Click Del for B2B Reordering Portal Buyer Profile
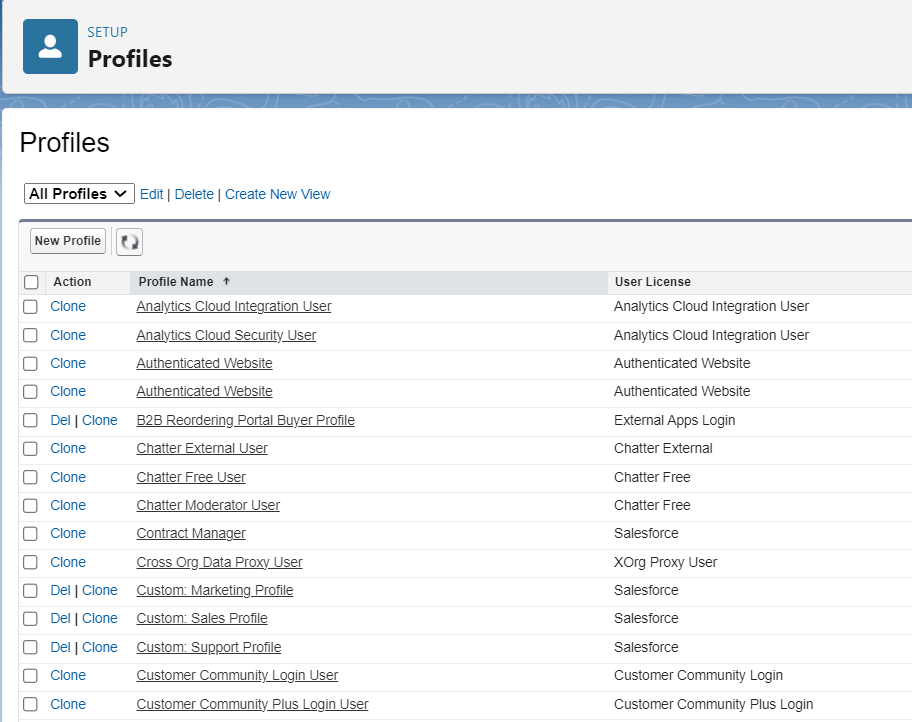912x722 pixels. (60, 420)
